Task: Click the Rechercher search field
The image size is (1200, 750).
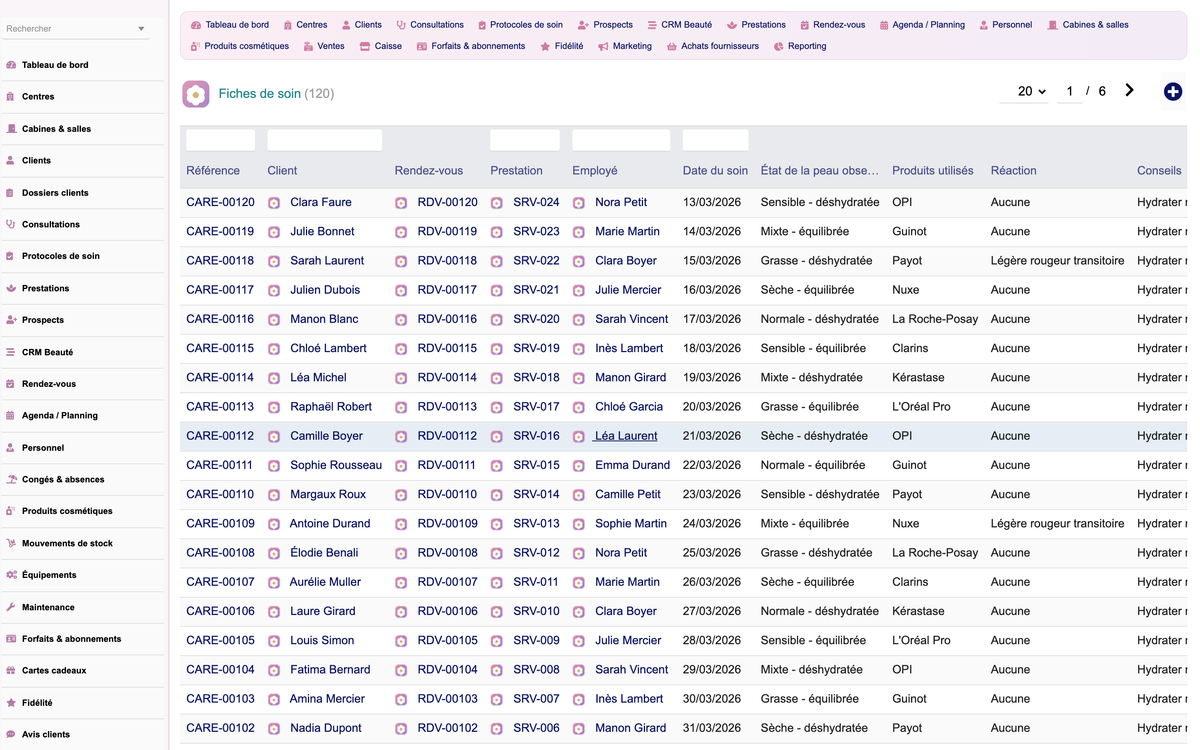Action: tap(68, 29)
